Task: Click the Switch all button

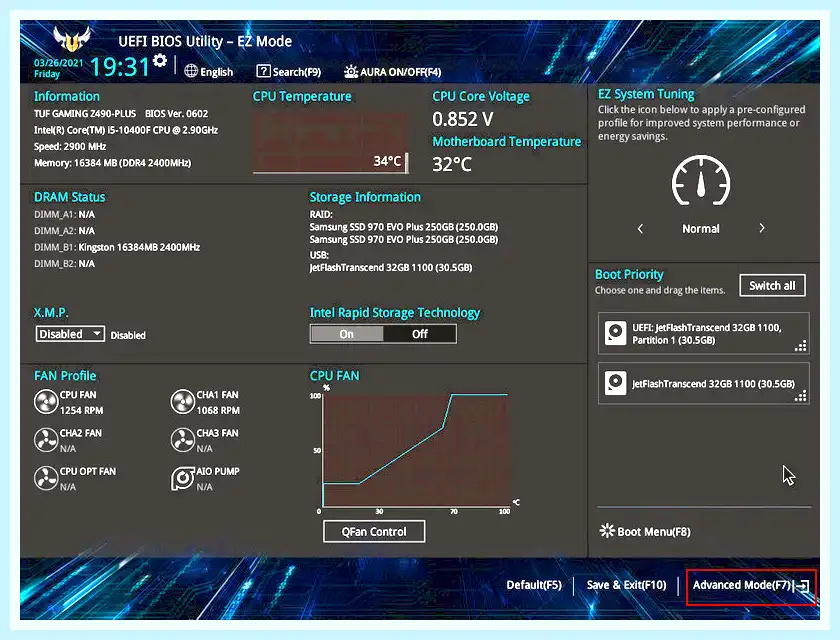Action: (772, 285)
